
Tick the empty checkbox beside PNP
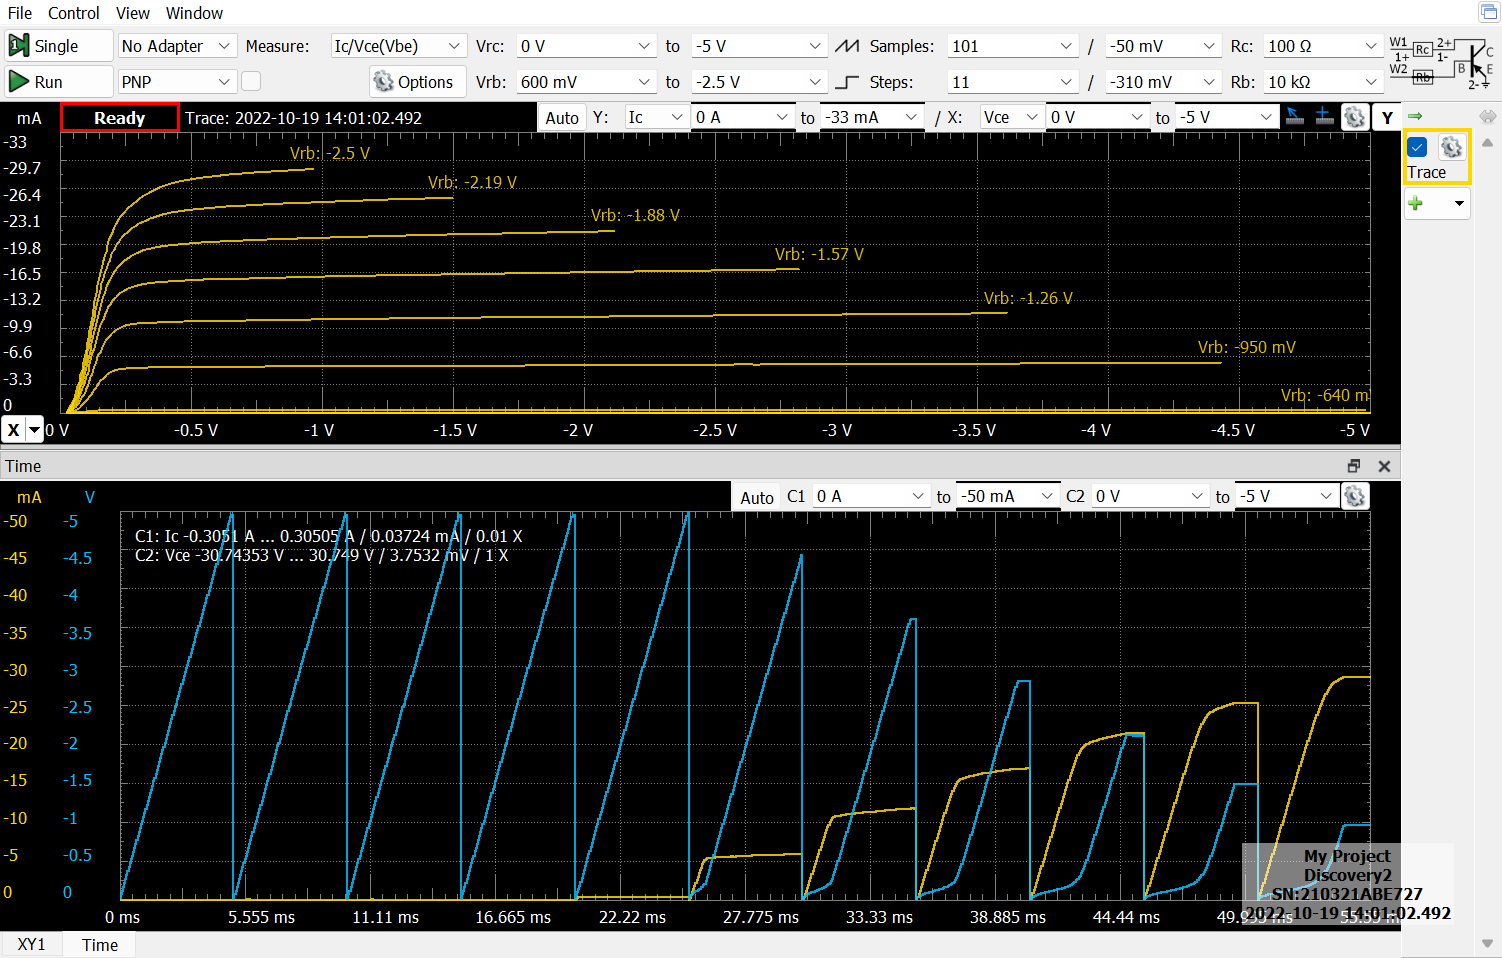[x=251, y=81]
